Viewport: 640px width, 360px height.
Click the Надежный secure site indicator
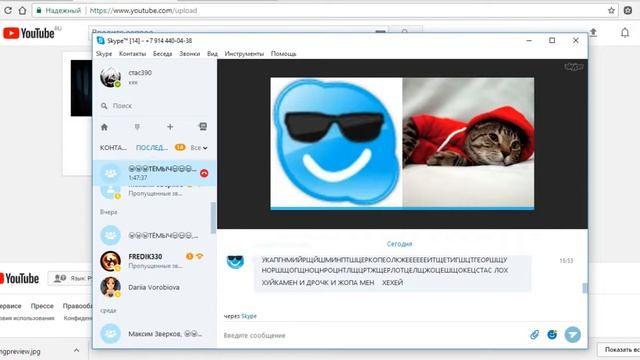point(59,11)
